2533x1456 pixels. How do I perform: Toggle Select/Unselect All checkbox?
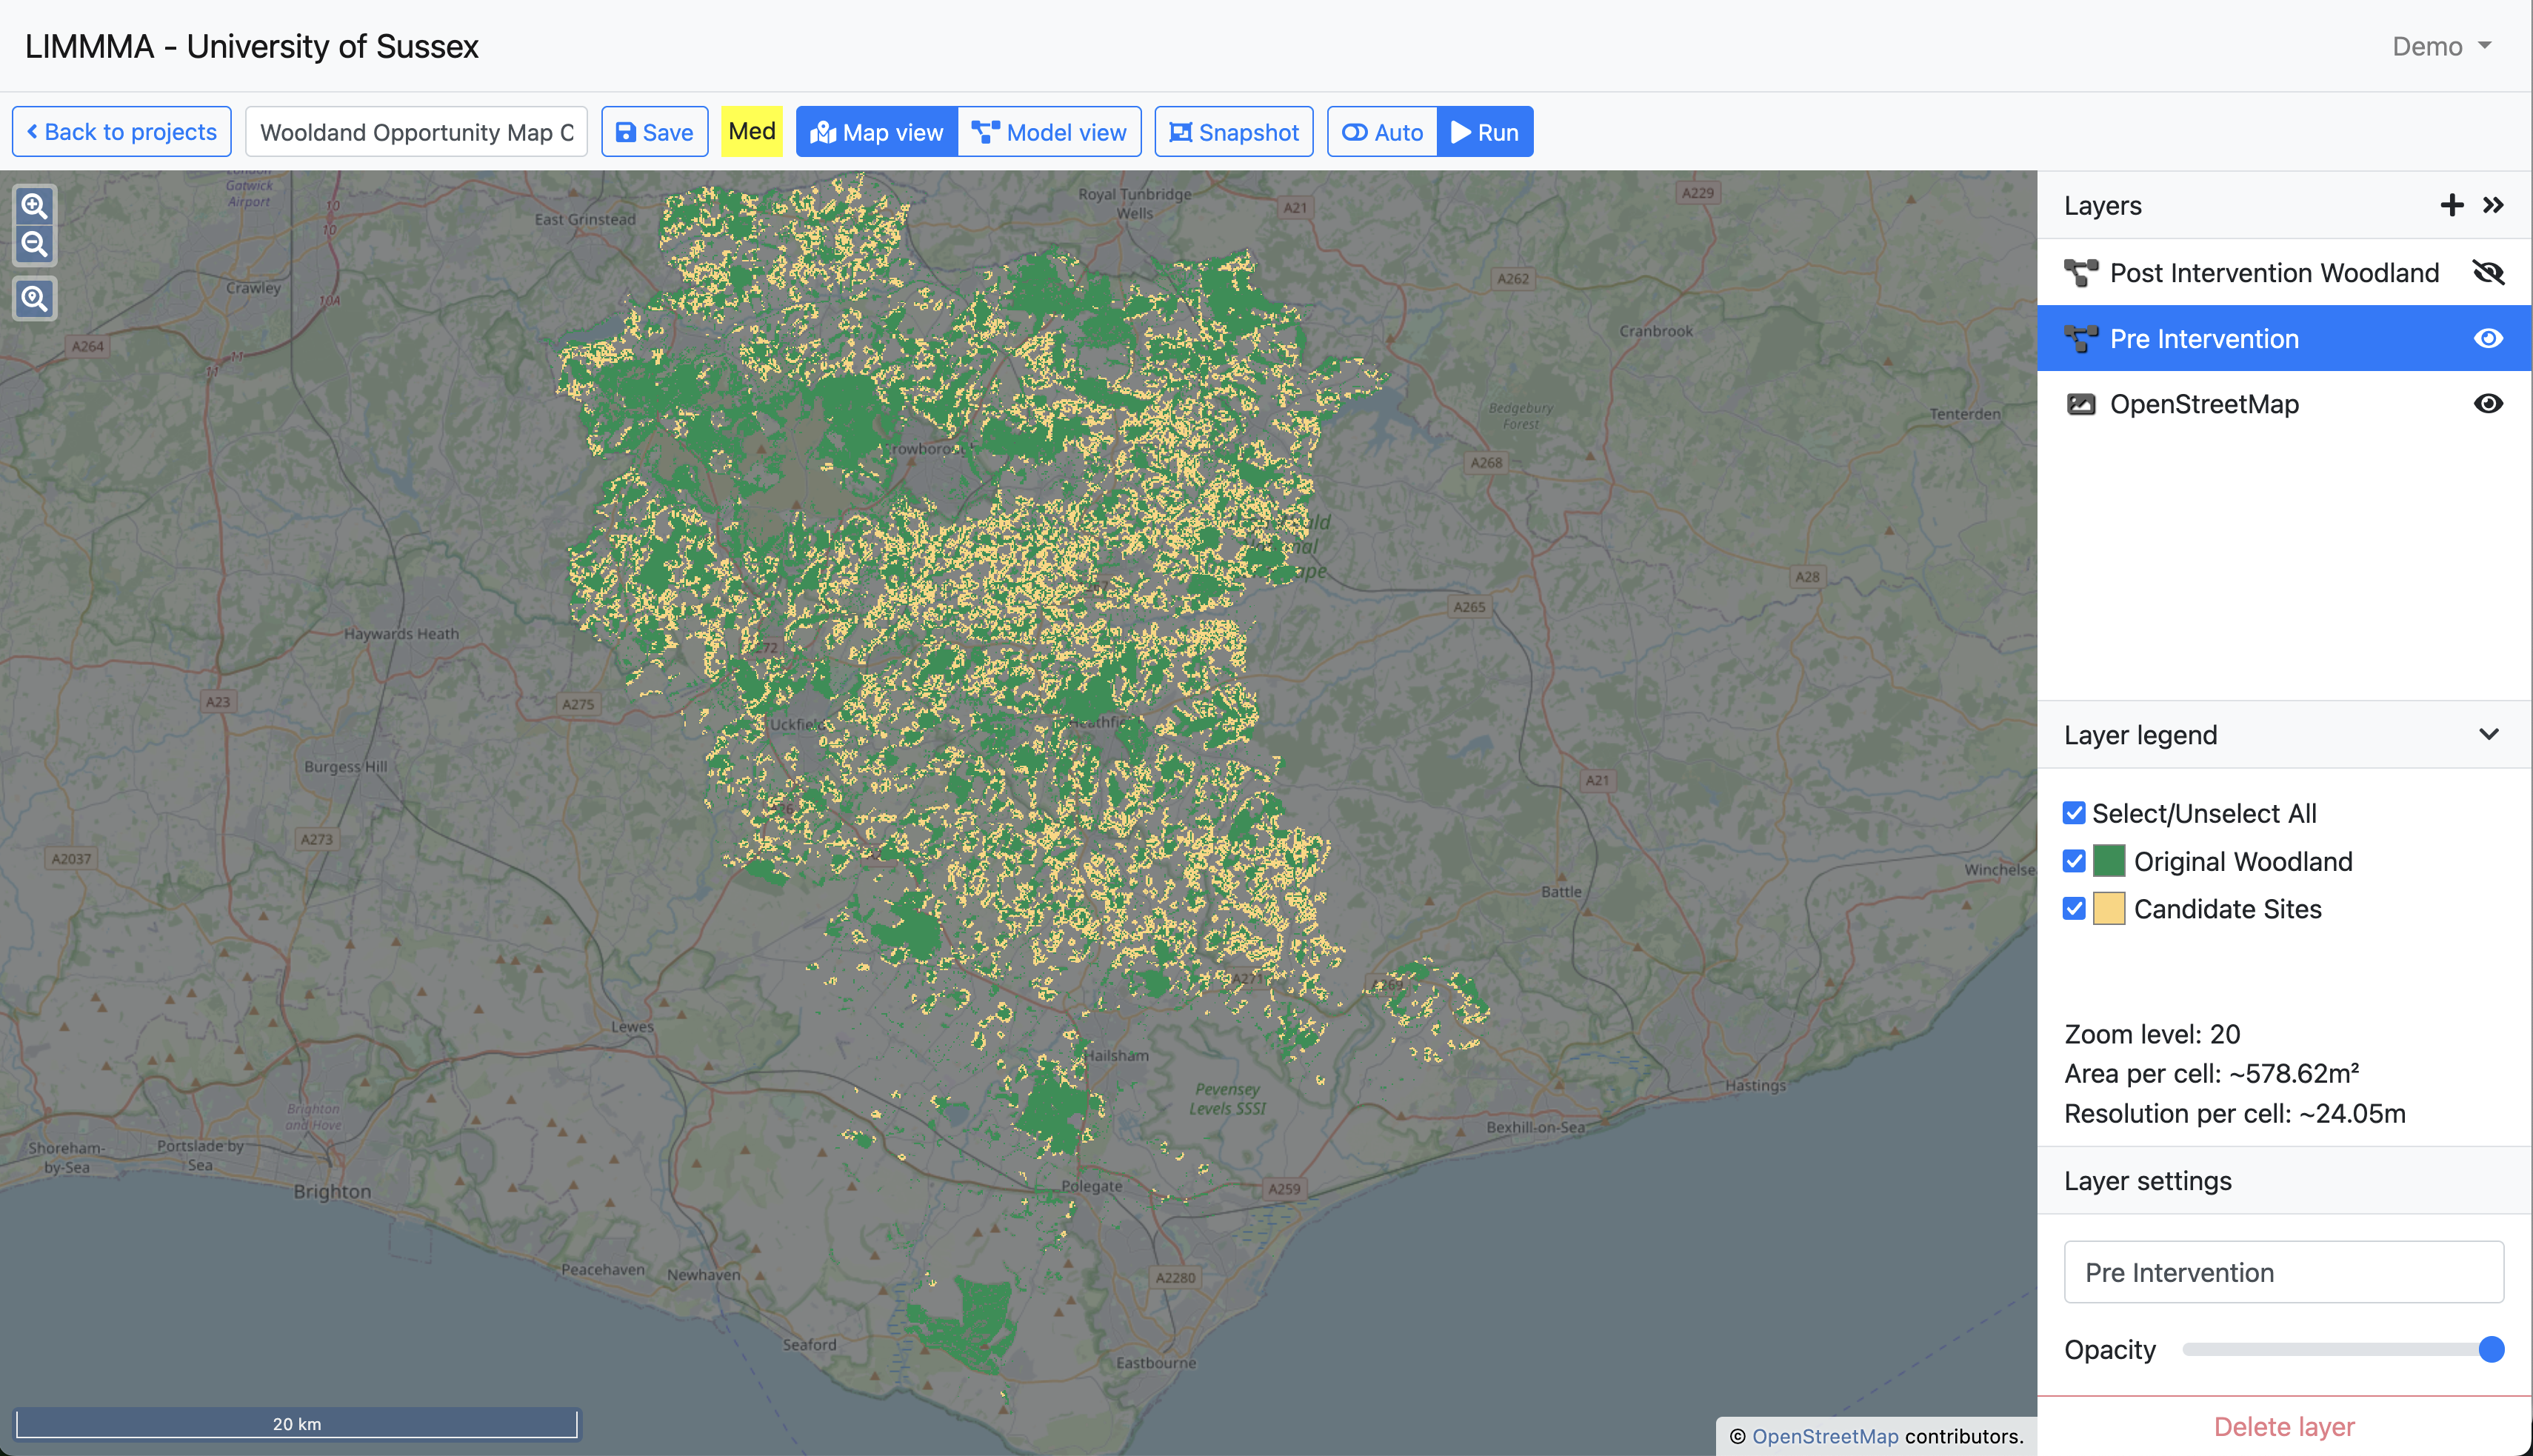point(2074,813)
